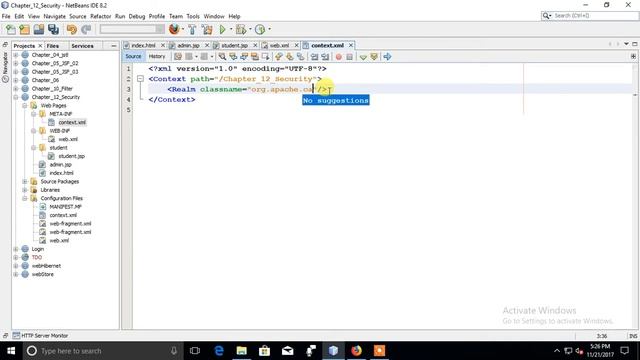640x360 pixels.
Task: Click the Open Project toolbar icon
Action: [39, 29]
